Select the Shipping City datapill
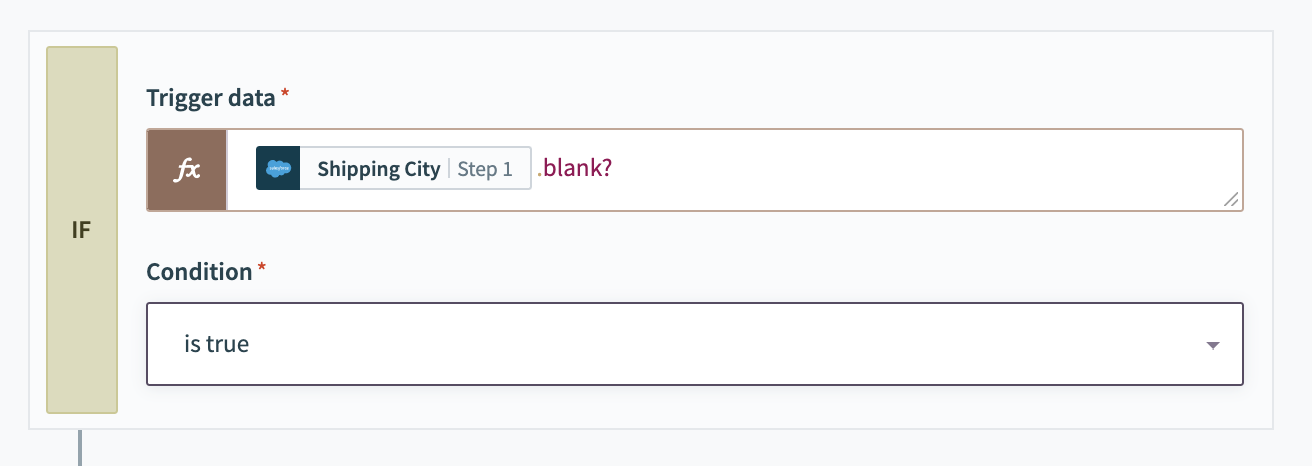Image resolution: width=1312 pixels, height=466 pixels. 378,169
